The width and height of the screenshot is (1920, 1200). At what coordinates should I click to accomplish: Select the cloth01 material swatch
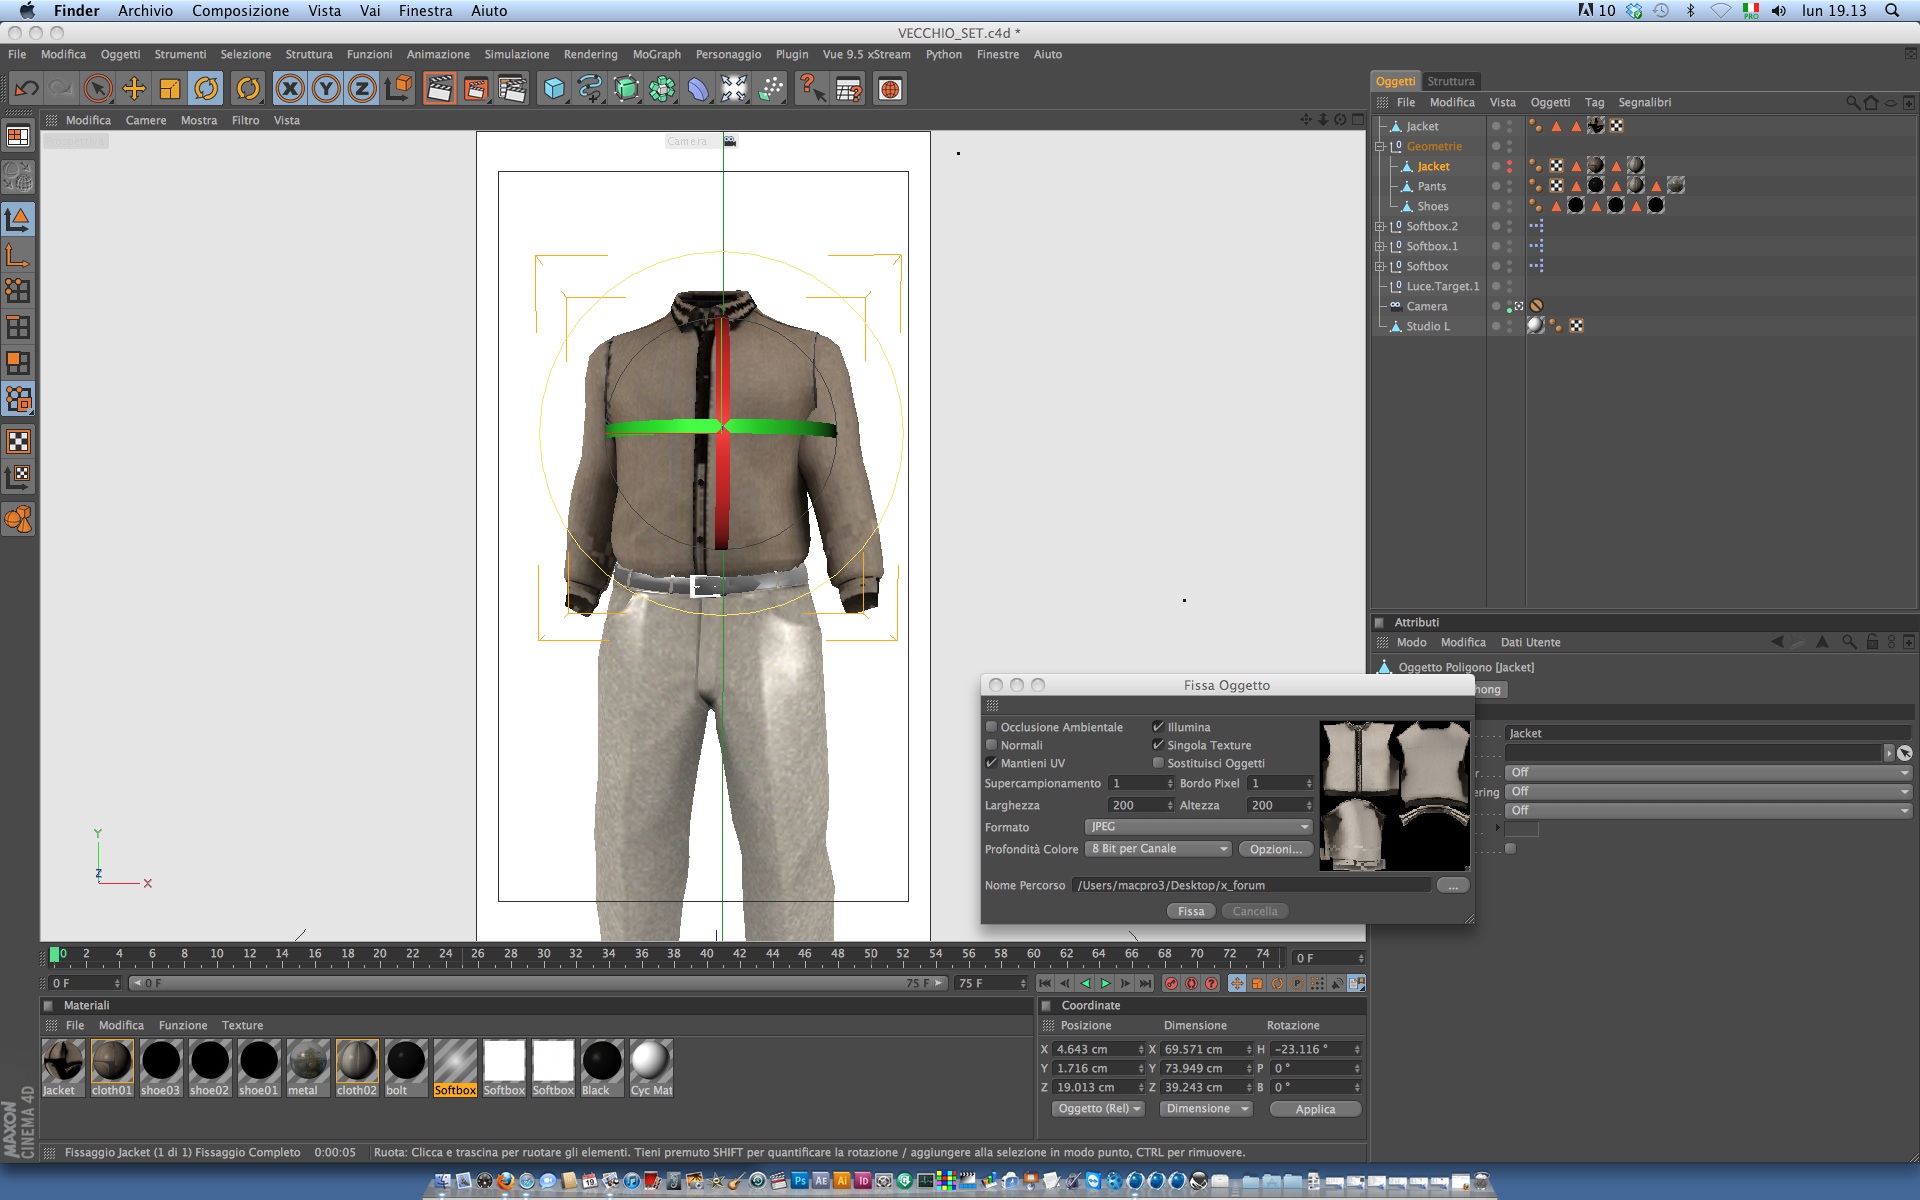(x=111, y=1062)
